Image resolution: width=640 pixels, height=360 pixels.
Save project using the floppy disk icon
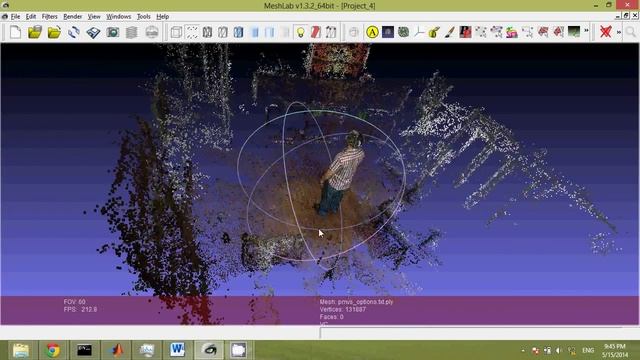pyautogui.click(x=93, y=32)
